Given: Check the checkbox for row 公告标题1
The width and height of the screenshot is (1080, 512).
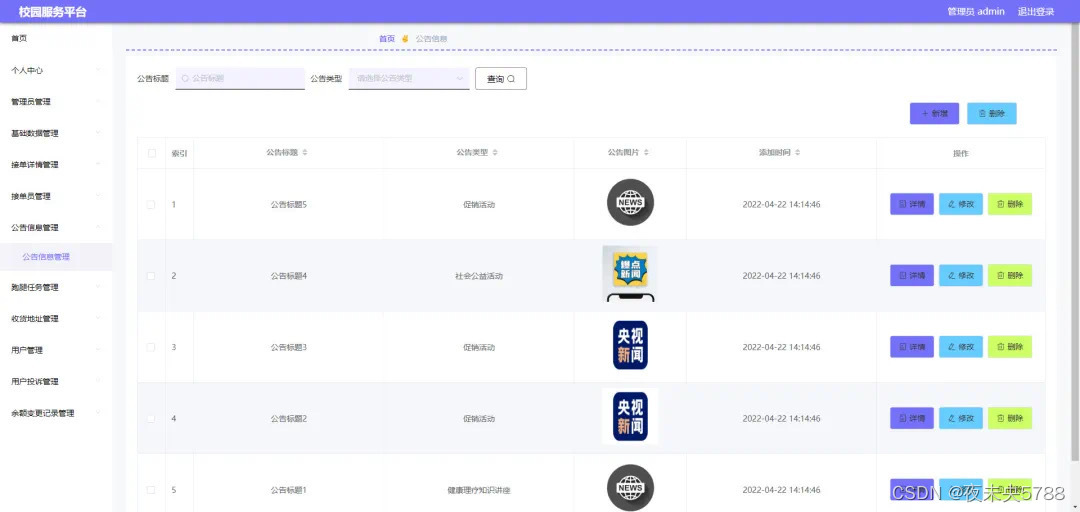Looking at the screenshot, I should point(151,490).
